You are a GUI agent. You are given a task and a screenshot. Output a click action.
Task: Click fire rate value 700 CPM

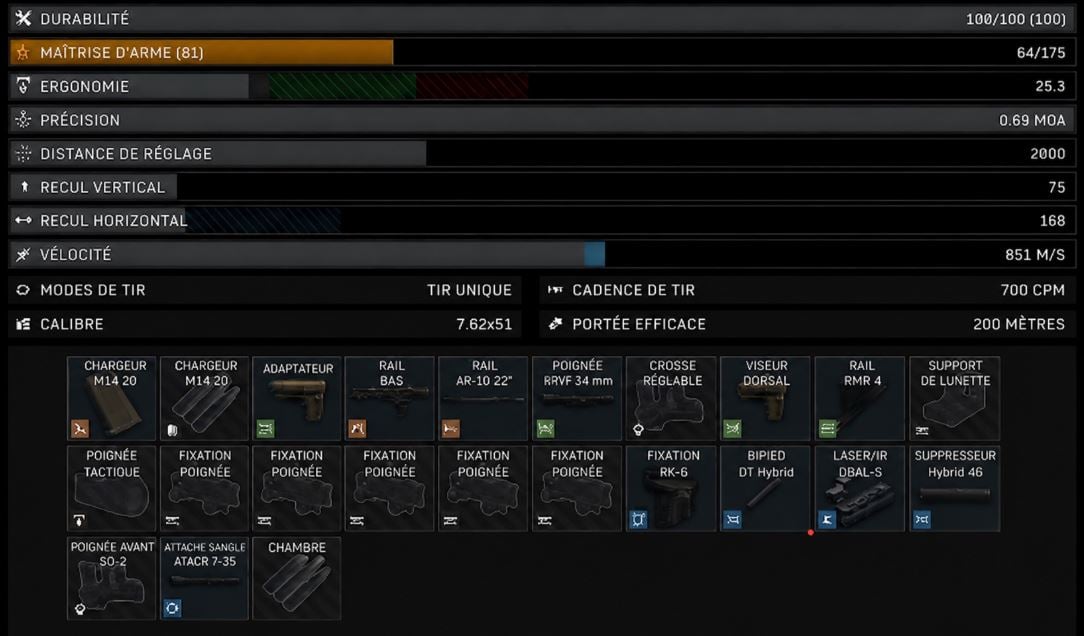click(1032, 290)
